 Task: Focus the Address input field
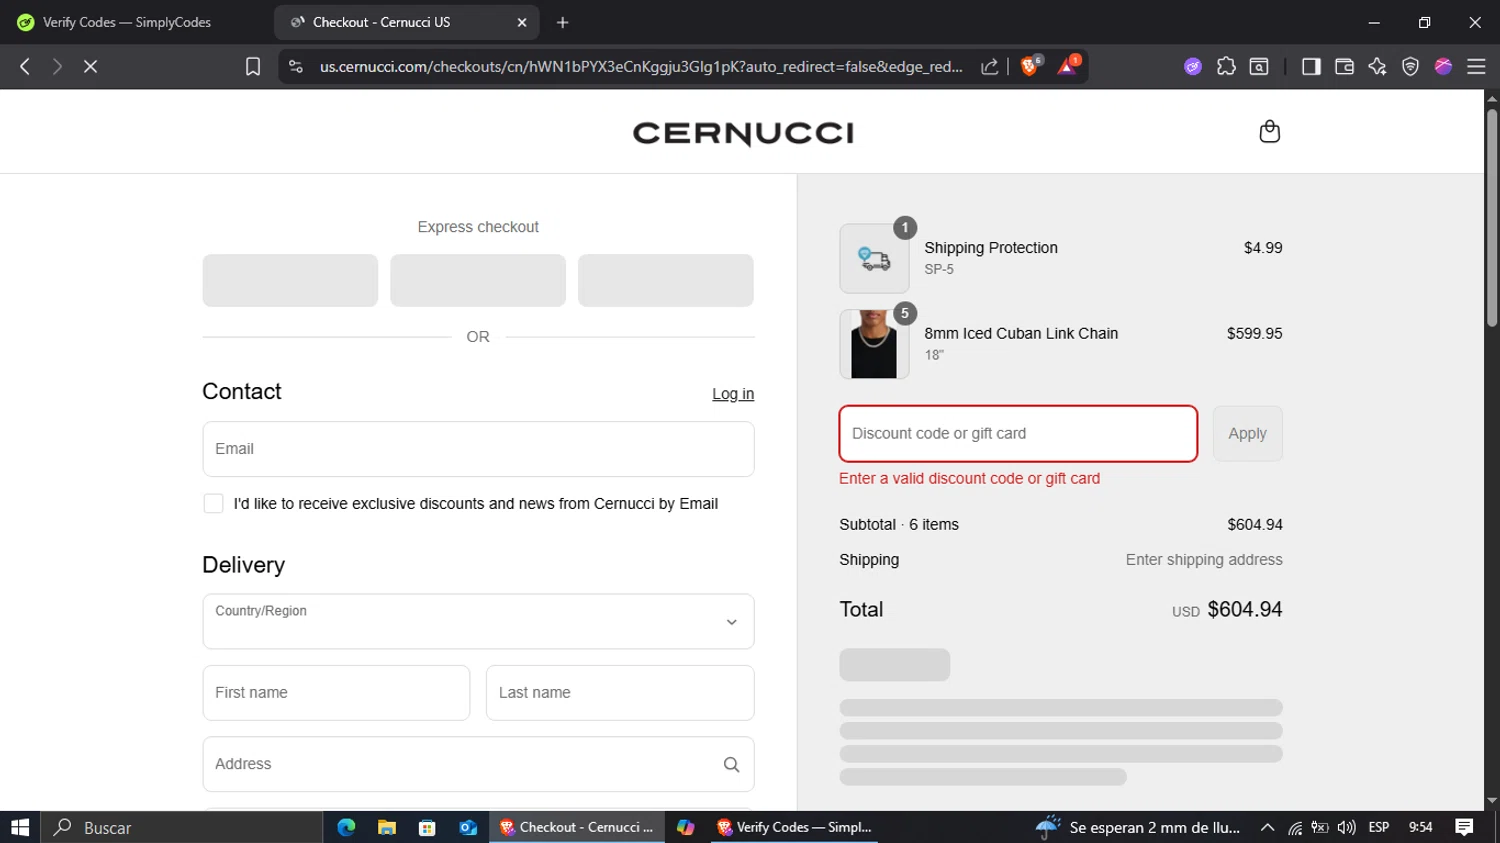(x=478, y=764)
